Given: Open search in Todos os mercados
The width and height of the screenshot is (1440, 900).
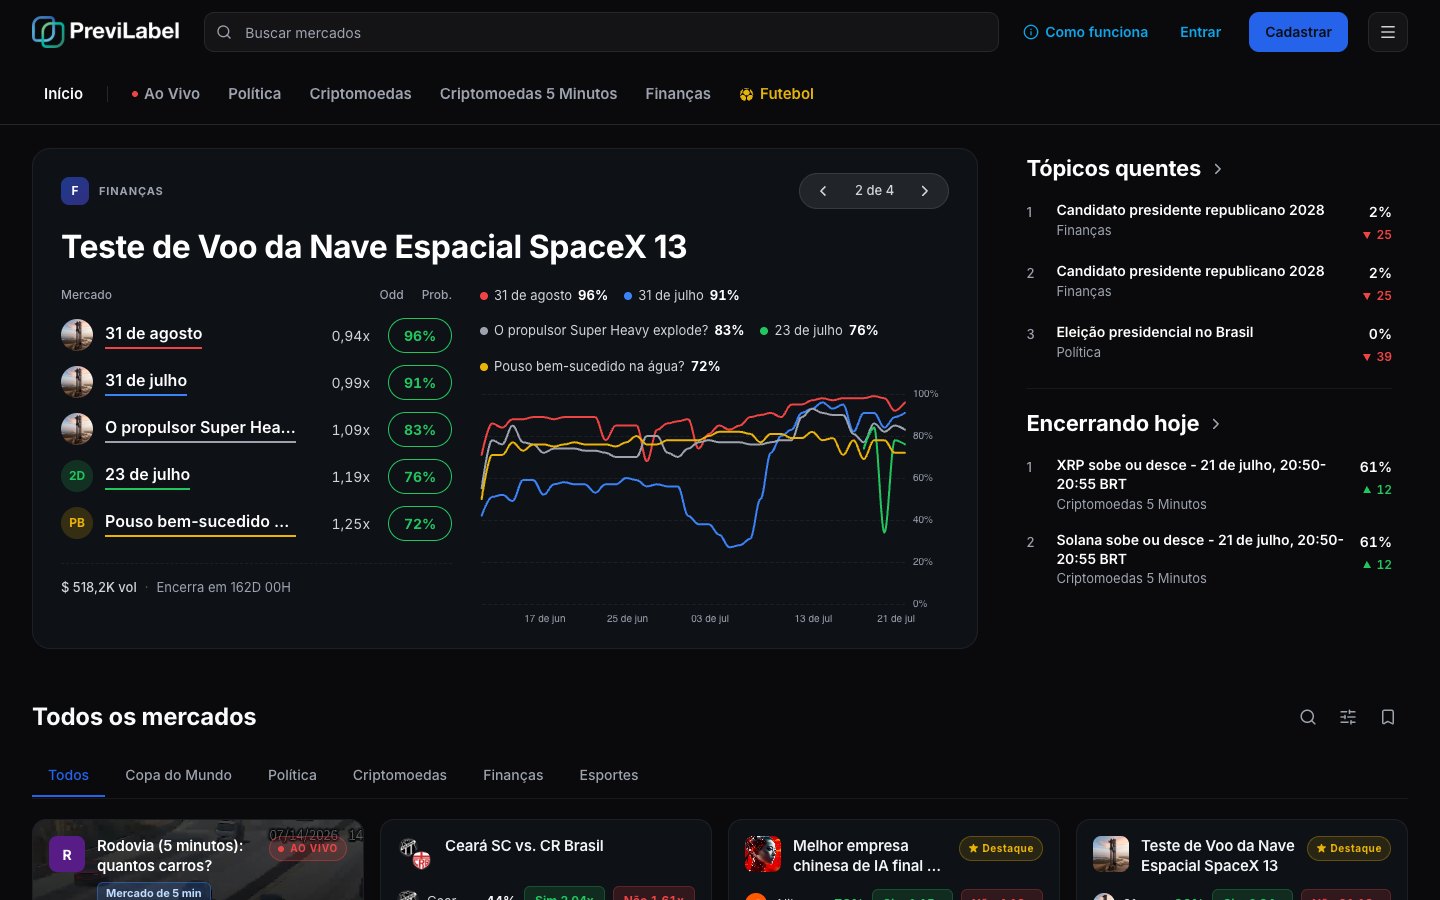Looking at the screenshot, I should pyautogui.click(x=1308, y=717).
